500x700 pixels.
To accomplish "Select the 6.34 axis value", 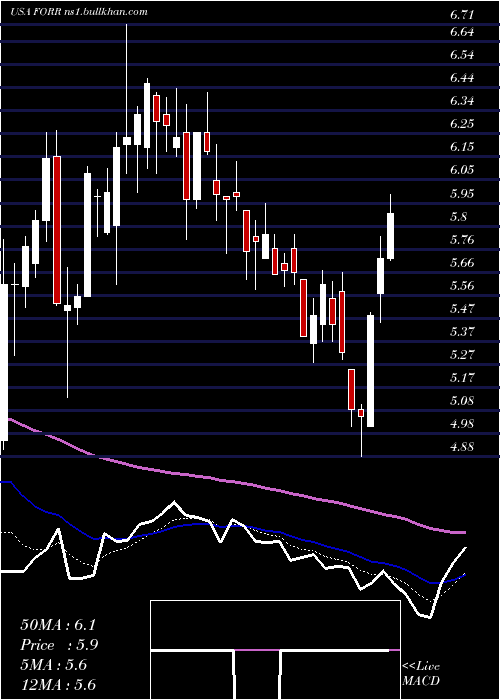I will click(462, 101).
